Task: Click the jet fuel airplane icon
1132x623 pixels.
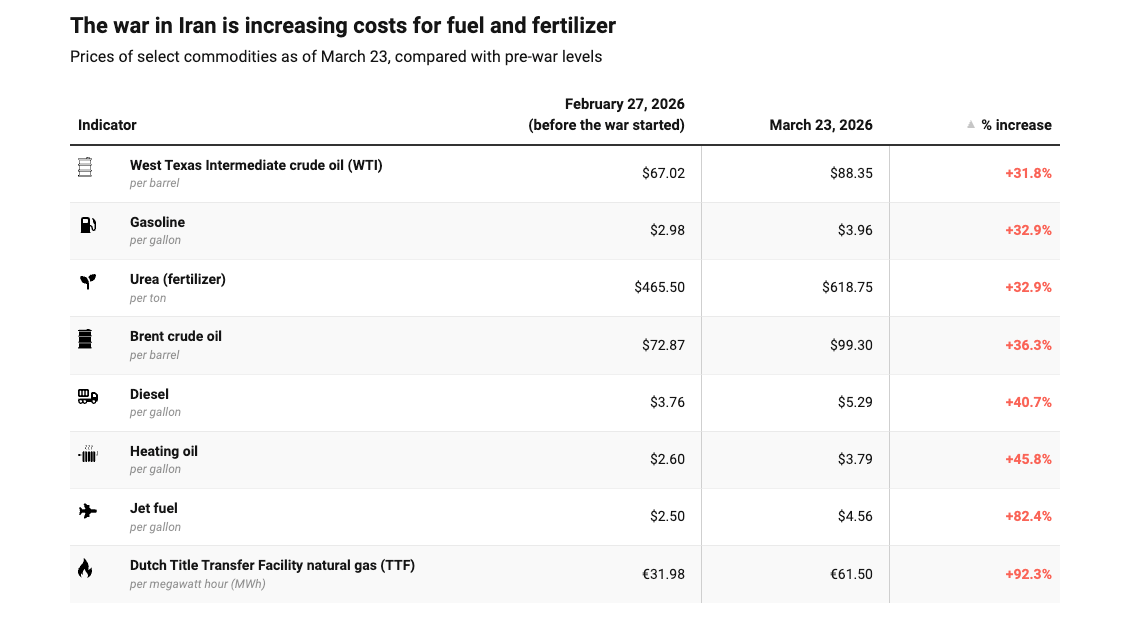Action: (88, 511)
